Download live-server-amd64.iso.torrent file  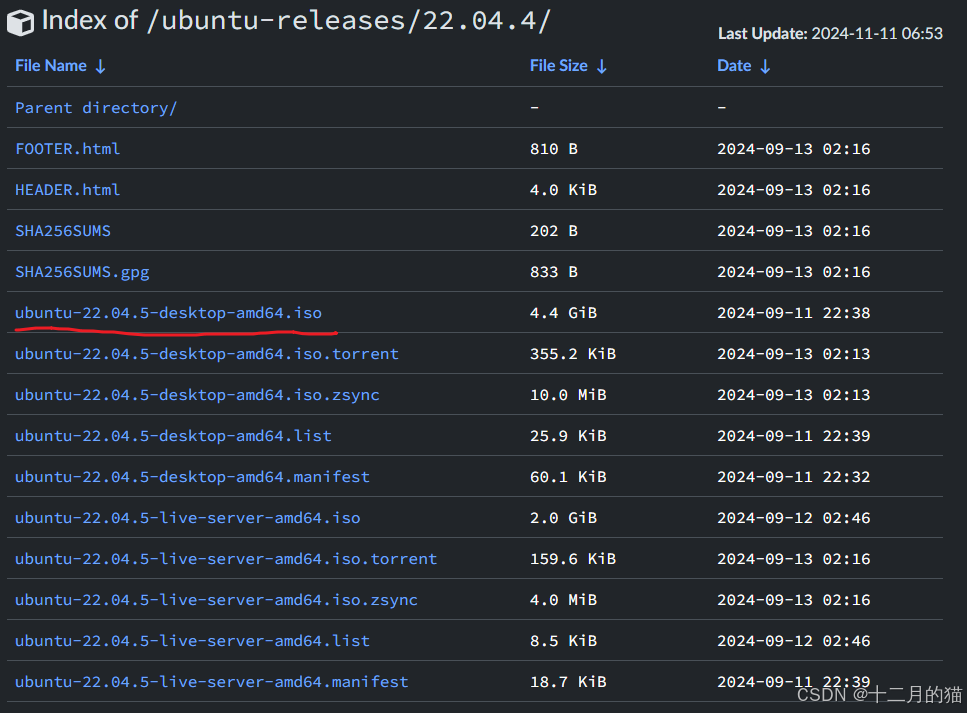tap(226, 559)
